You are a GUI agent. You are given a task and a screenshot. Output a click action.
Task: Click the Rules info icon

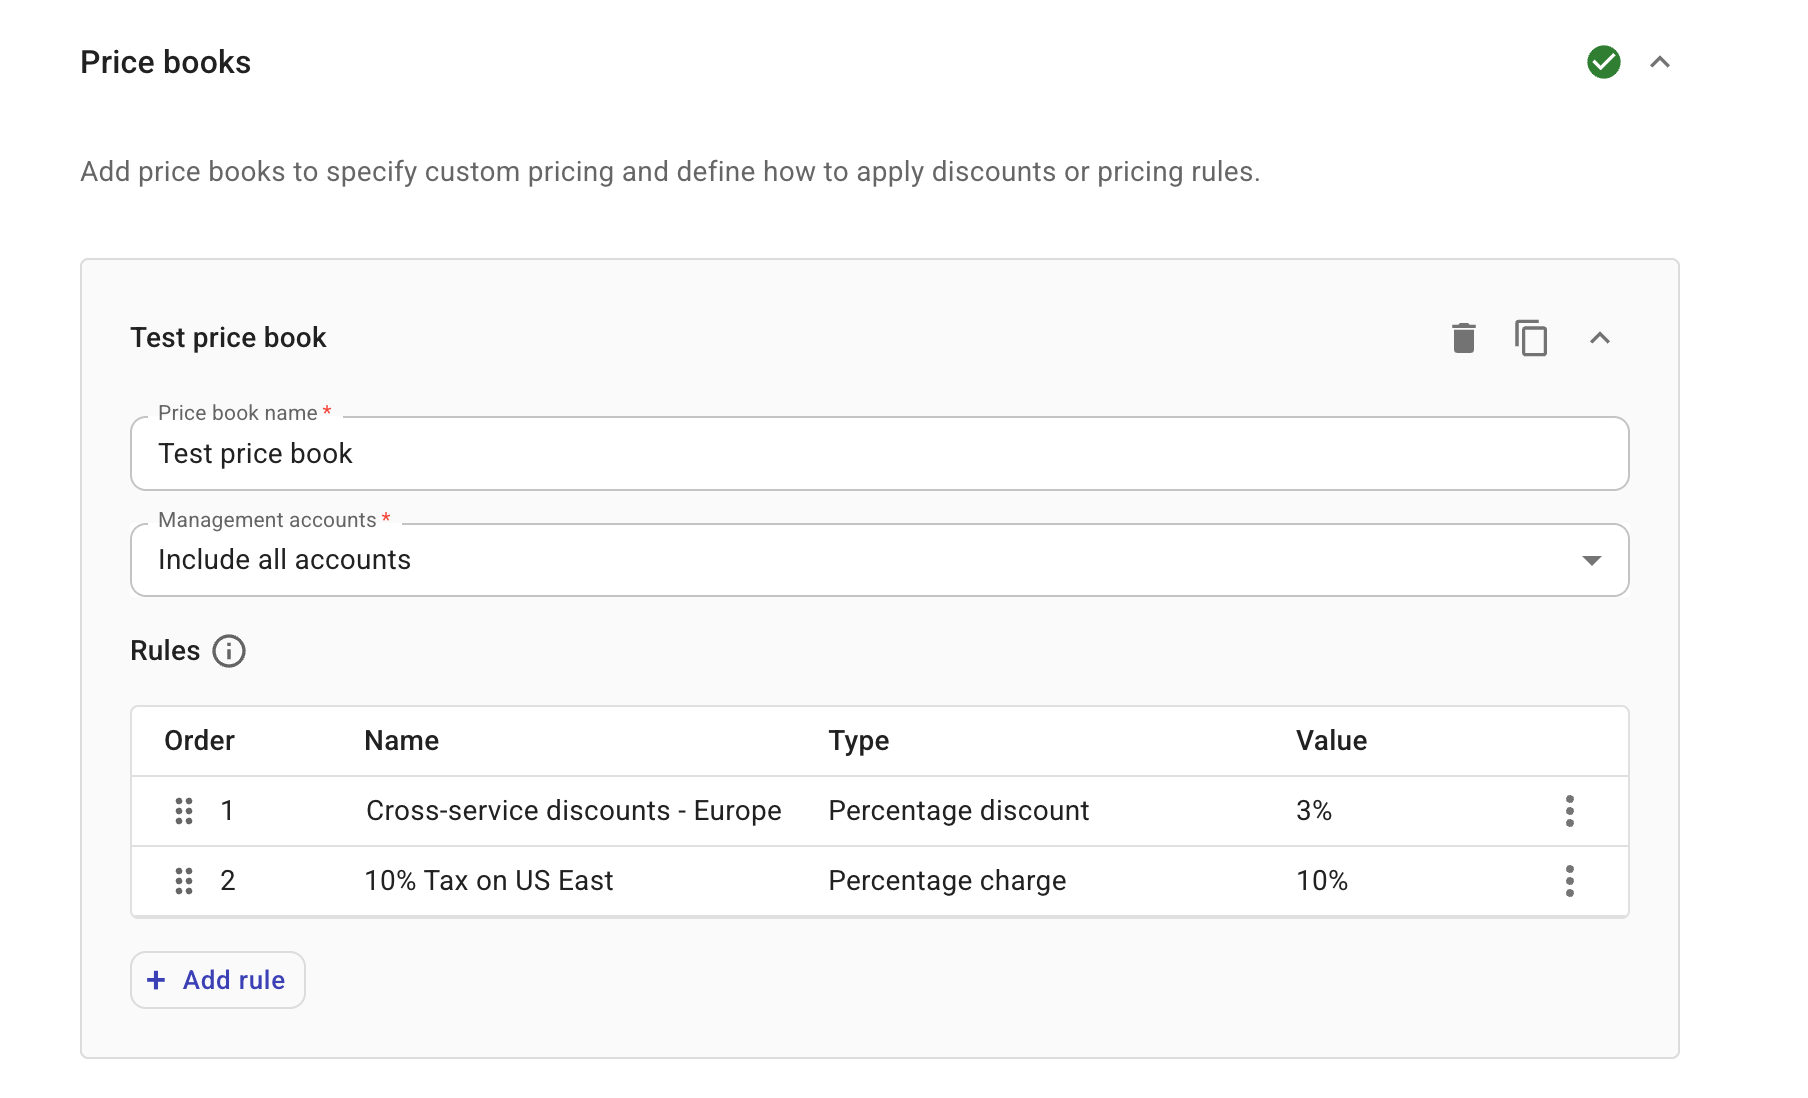click(x=229, y=651)
